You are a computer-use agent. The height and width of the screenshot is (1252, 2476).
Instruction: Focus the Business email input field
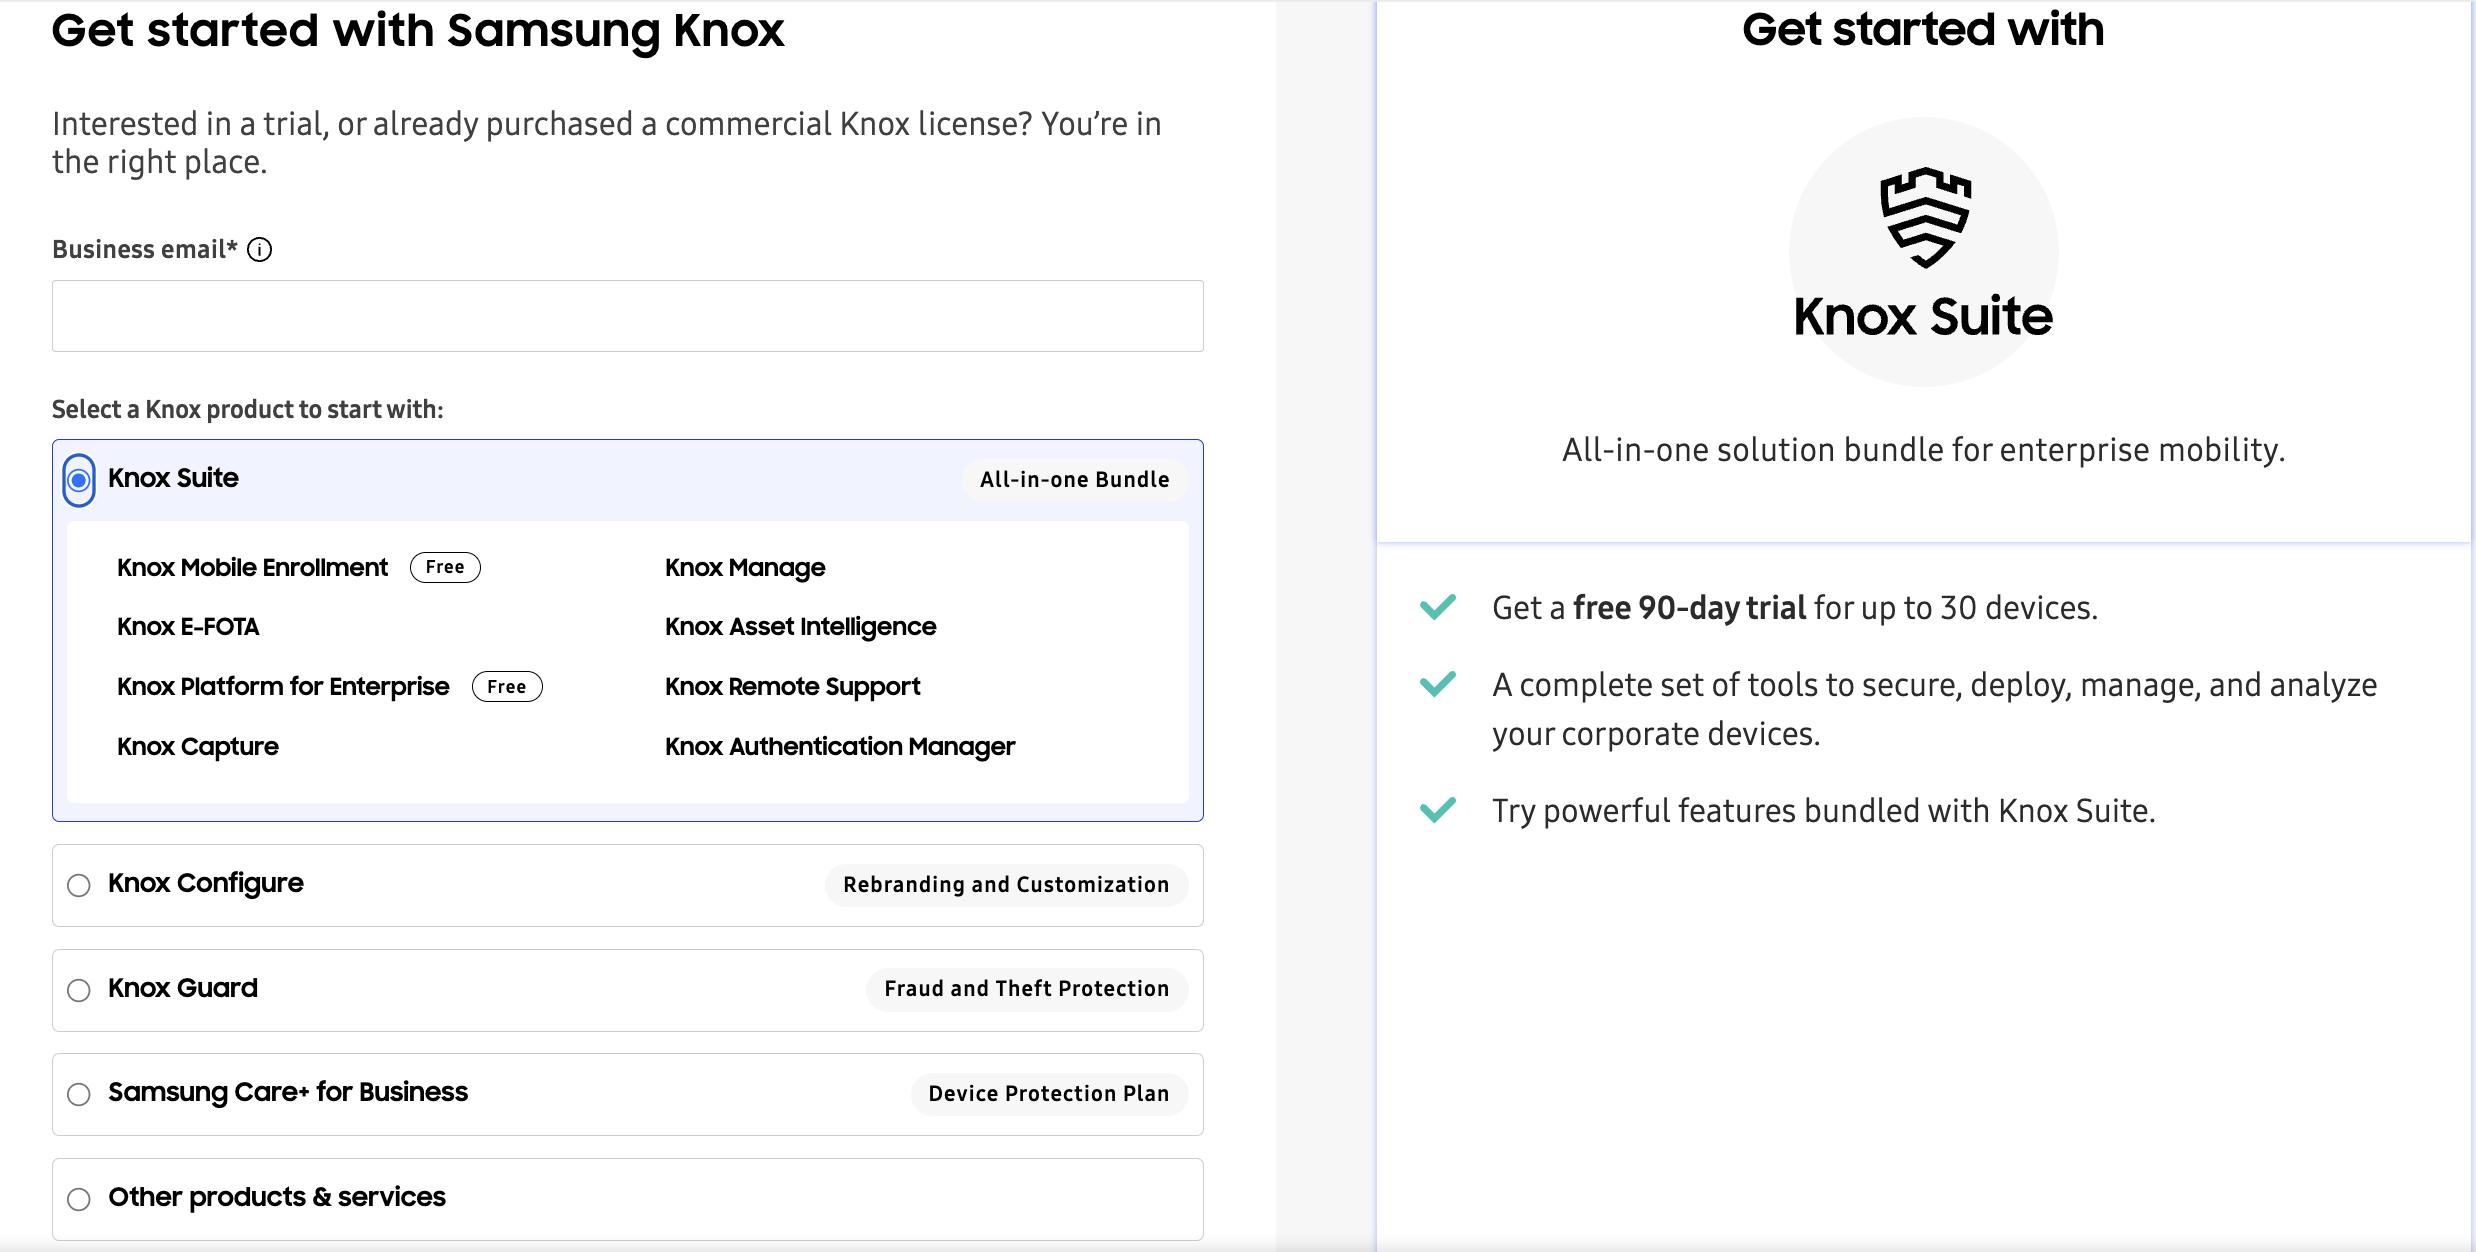[x=628, y=316]
